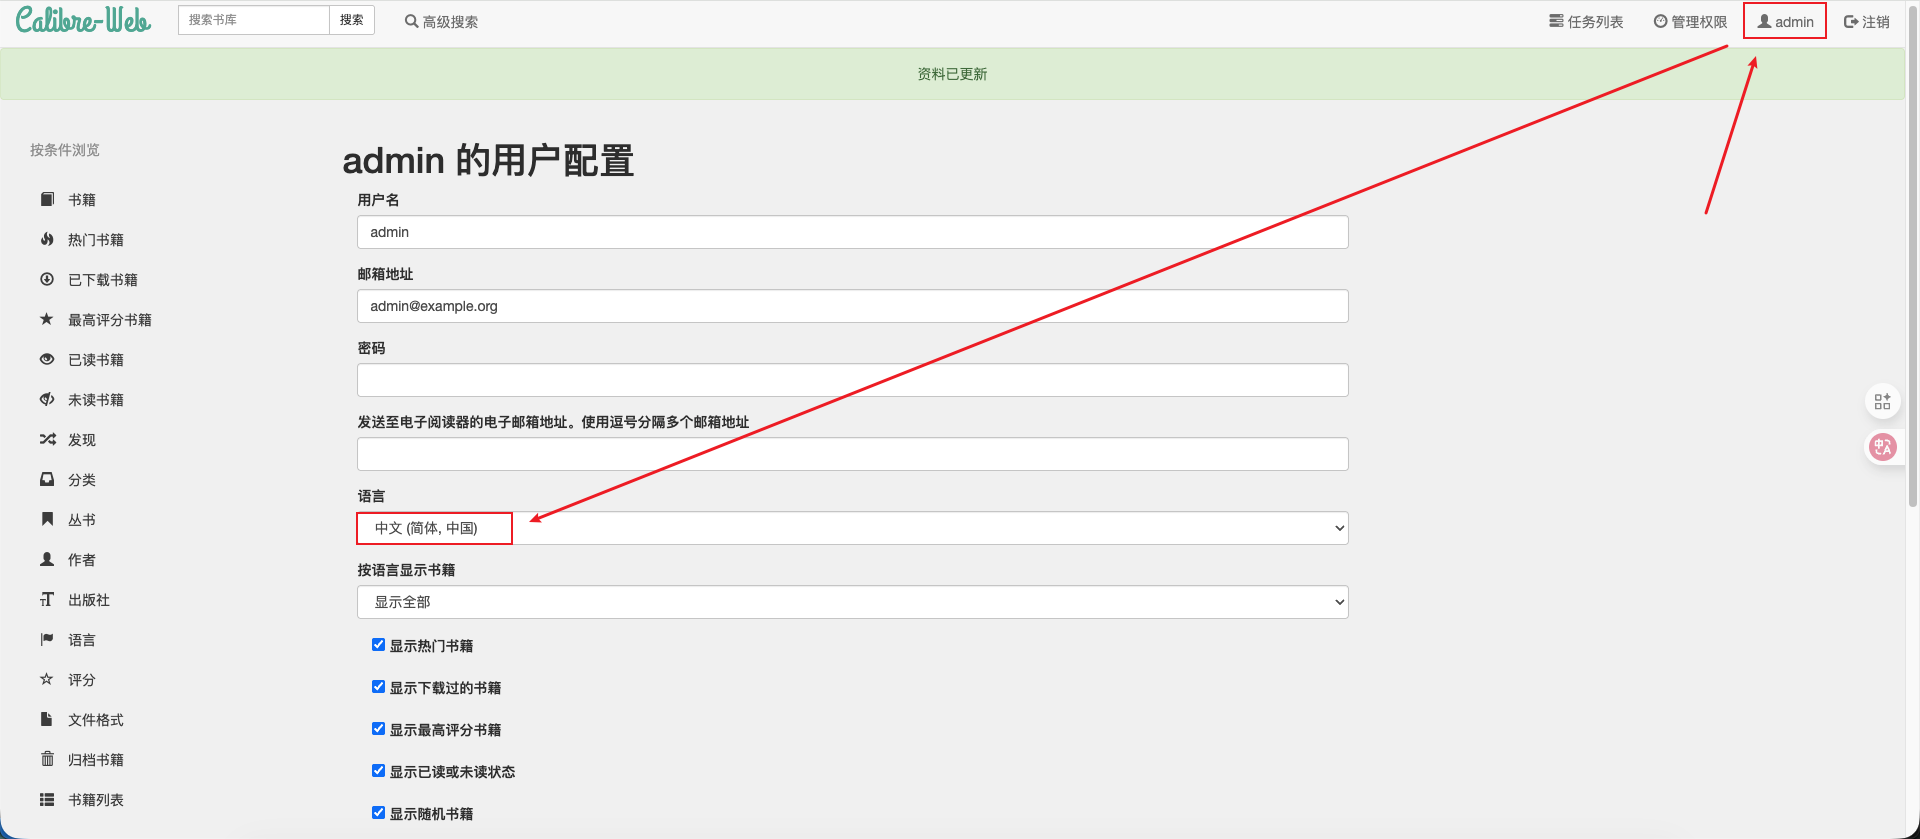This screenshot has height=839, width=1920.
Task: Open the admin user profile link
Action: [x=1785, y=22]
